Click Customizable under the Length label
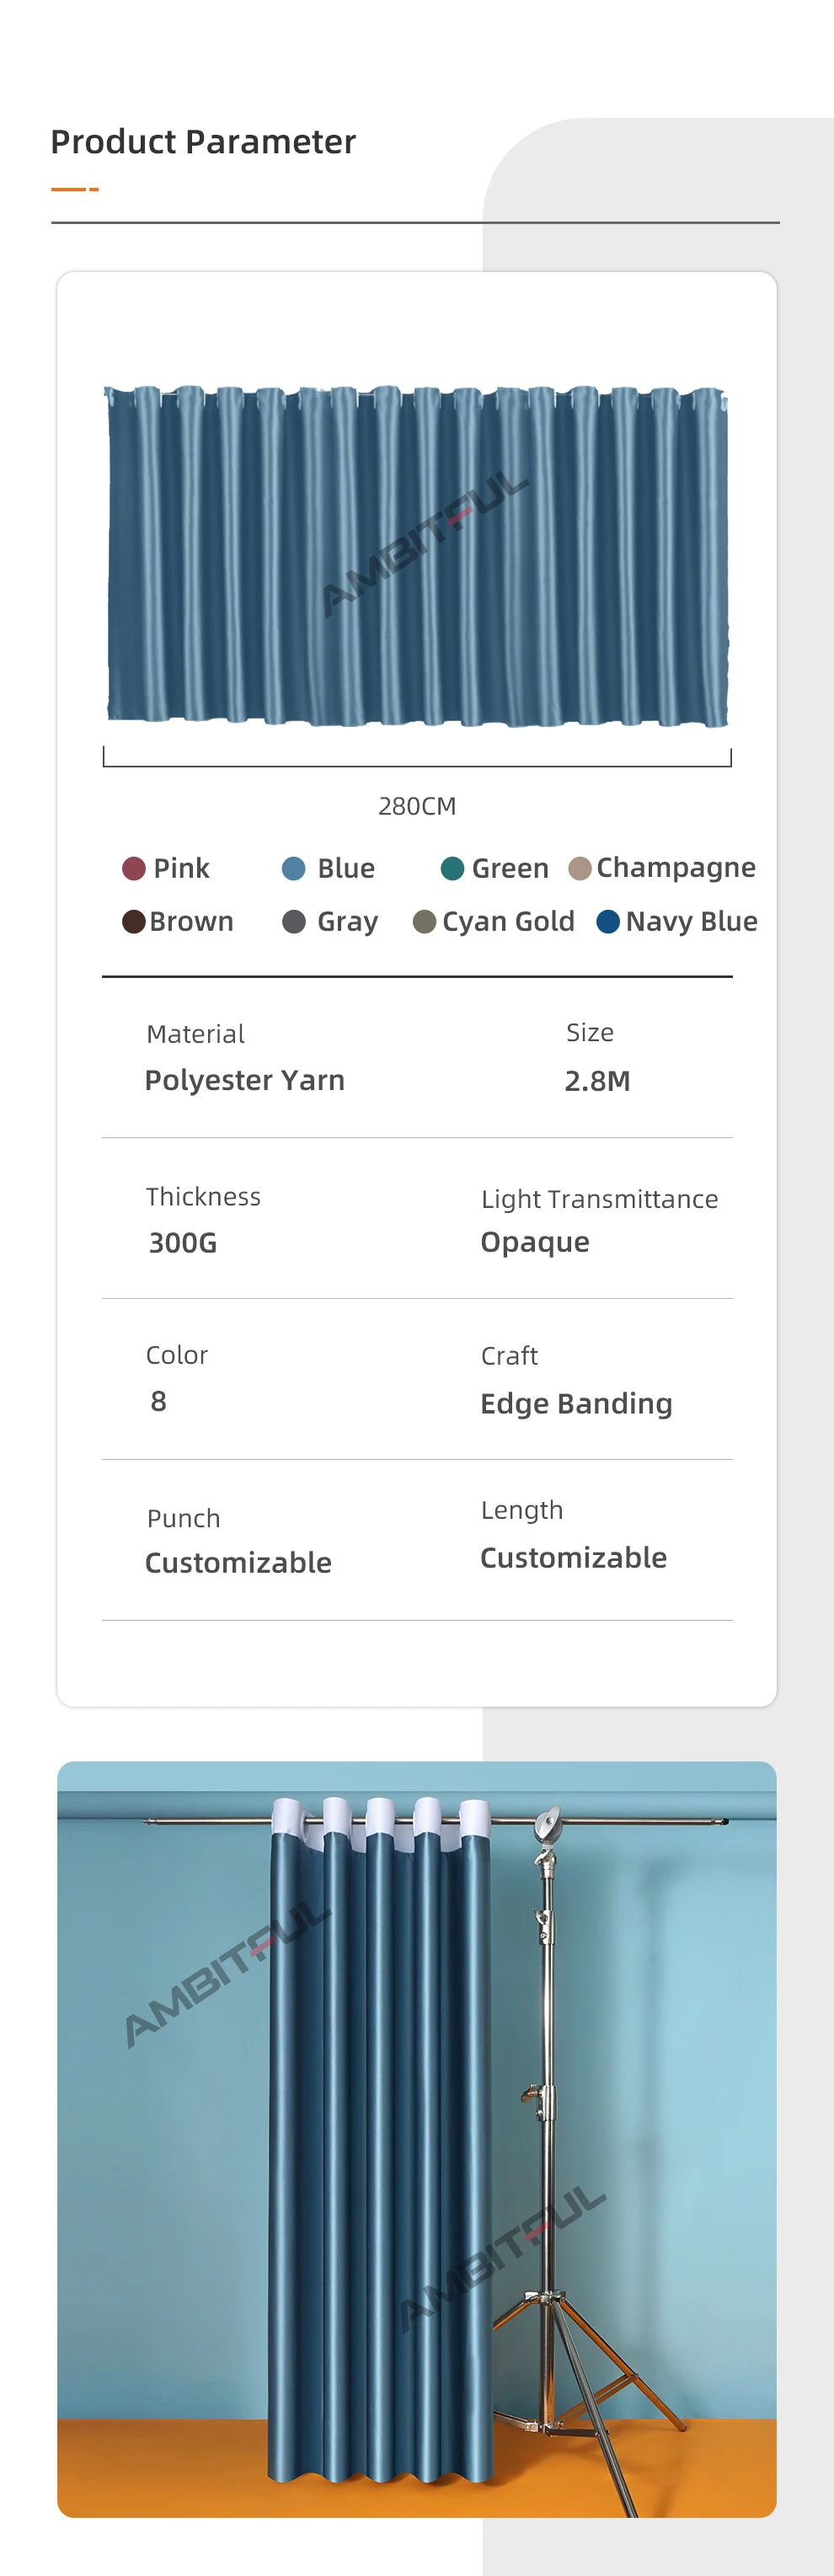The image size is (834, 2576). coord(573,1557)
